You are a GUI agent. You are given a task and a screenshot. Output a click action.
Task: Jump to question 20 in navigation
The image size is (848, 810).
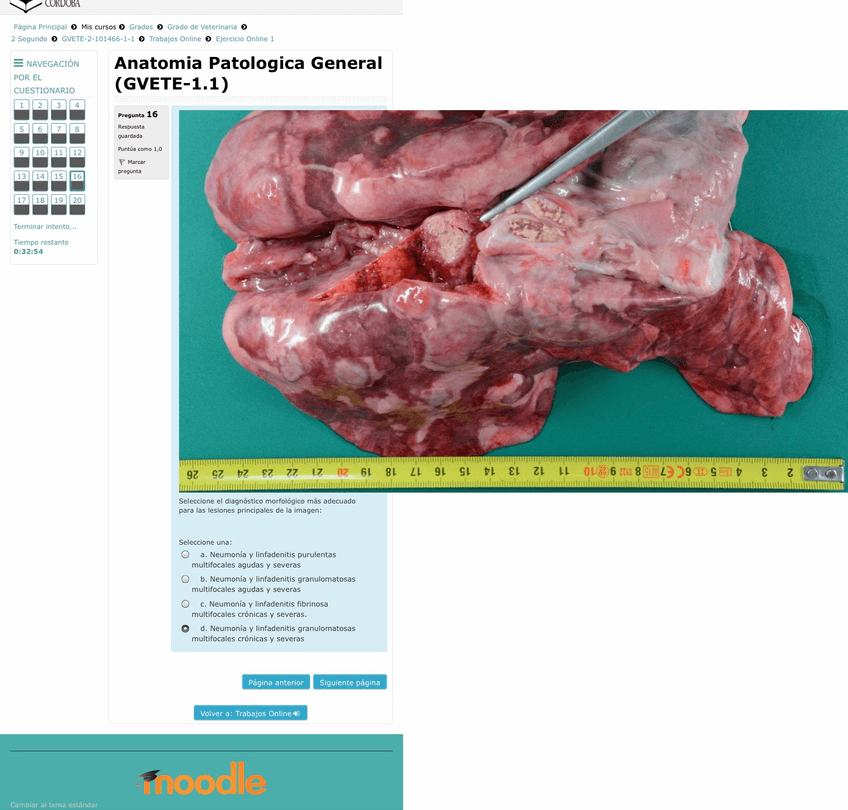click(77, 204)
